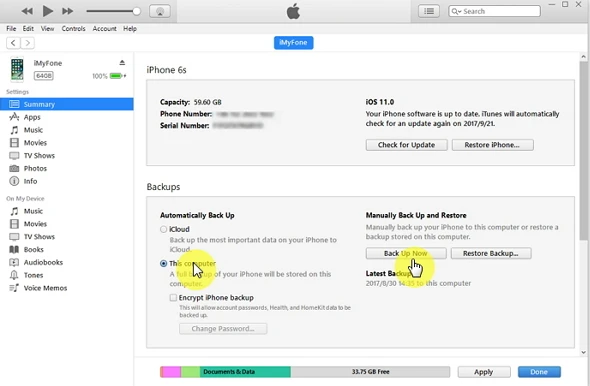Viewport: 590px width, 386px height.
Task: Open the AirPlay output button
Action: (160, 11)
